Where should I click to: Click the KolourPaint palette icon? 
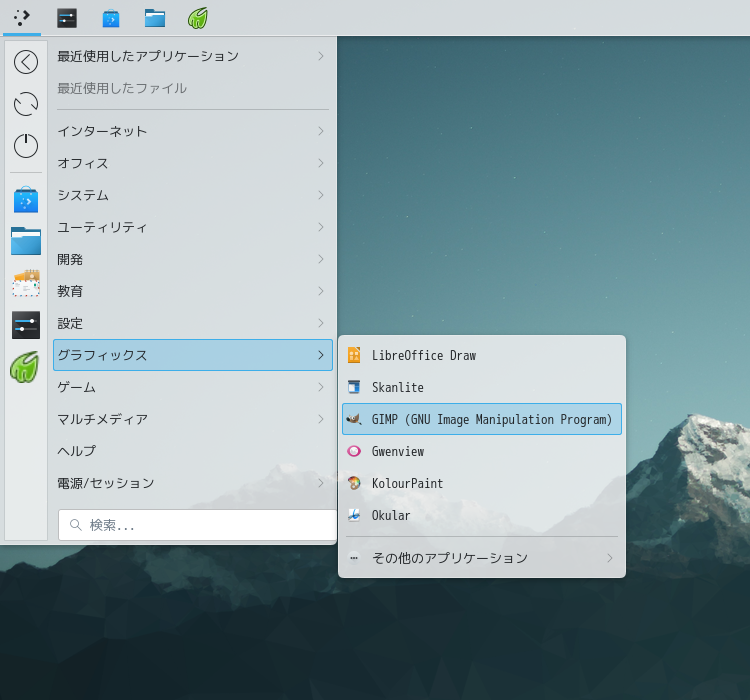tap(354, 483)
